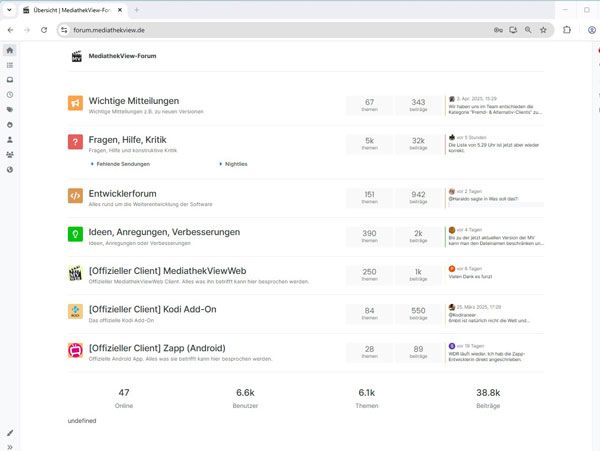Open the users person icon in sidebar
Viewport: 600px width, 451px height.
[x=10, y=140]
